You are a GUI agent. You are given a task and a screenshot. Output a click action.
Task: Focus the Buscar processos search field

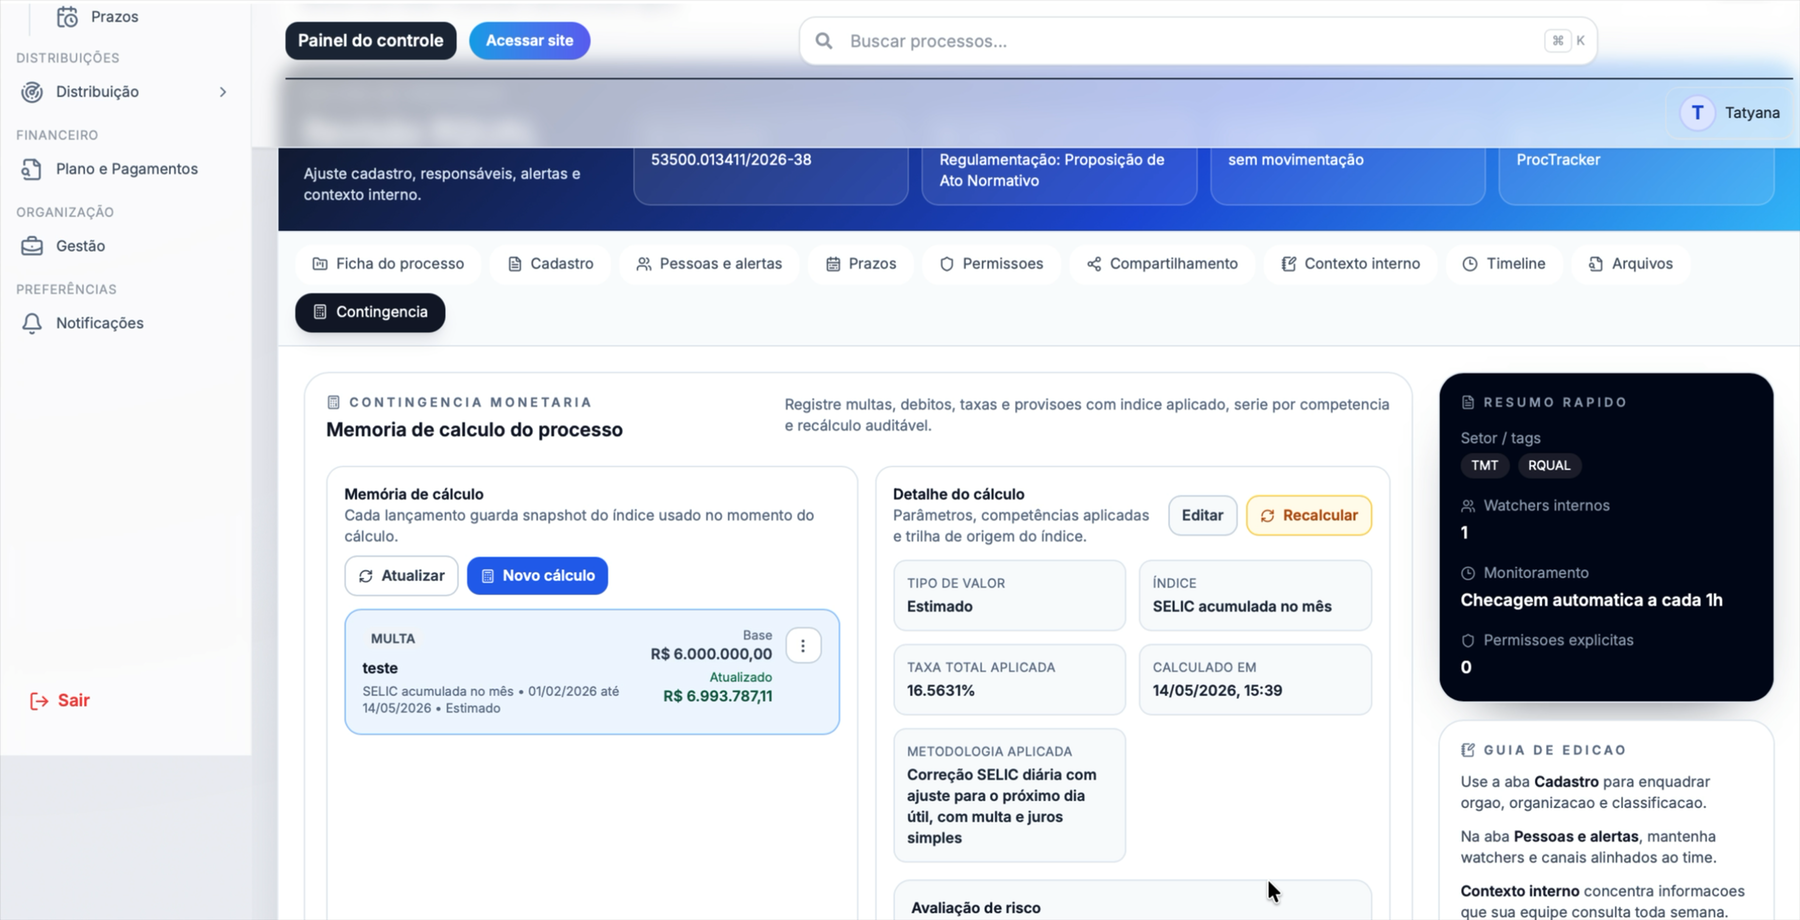click(x=1197, y=41)
